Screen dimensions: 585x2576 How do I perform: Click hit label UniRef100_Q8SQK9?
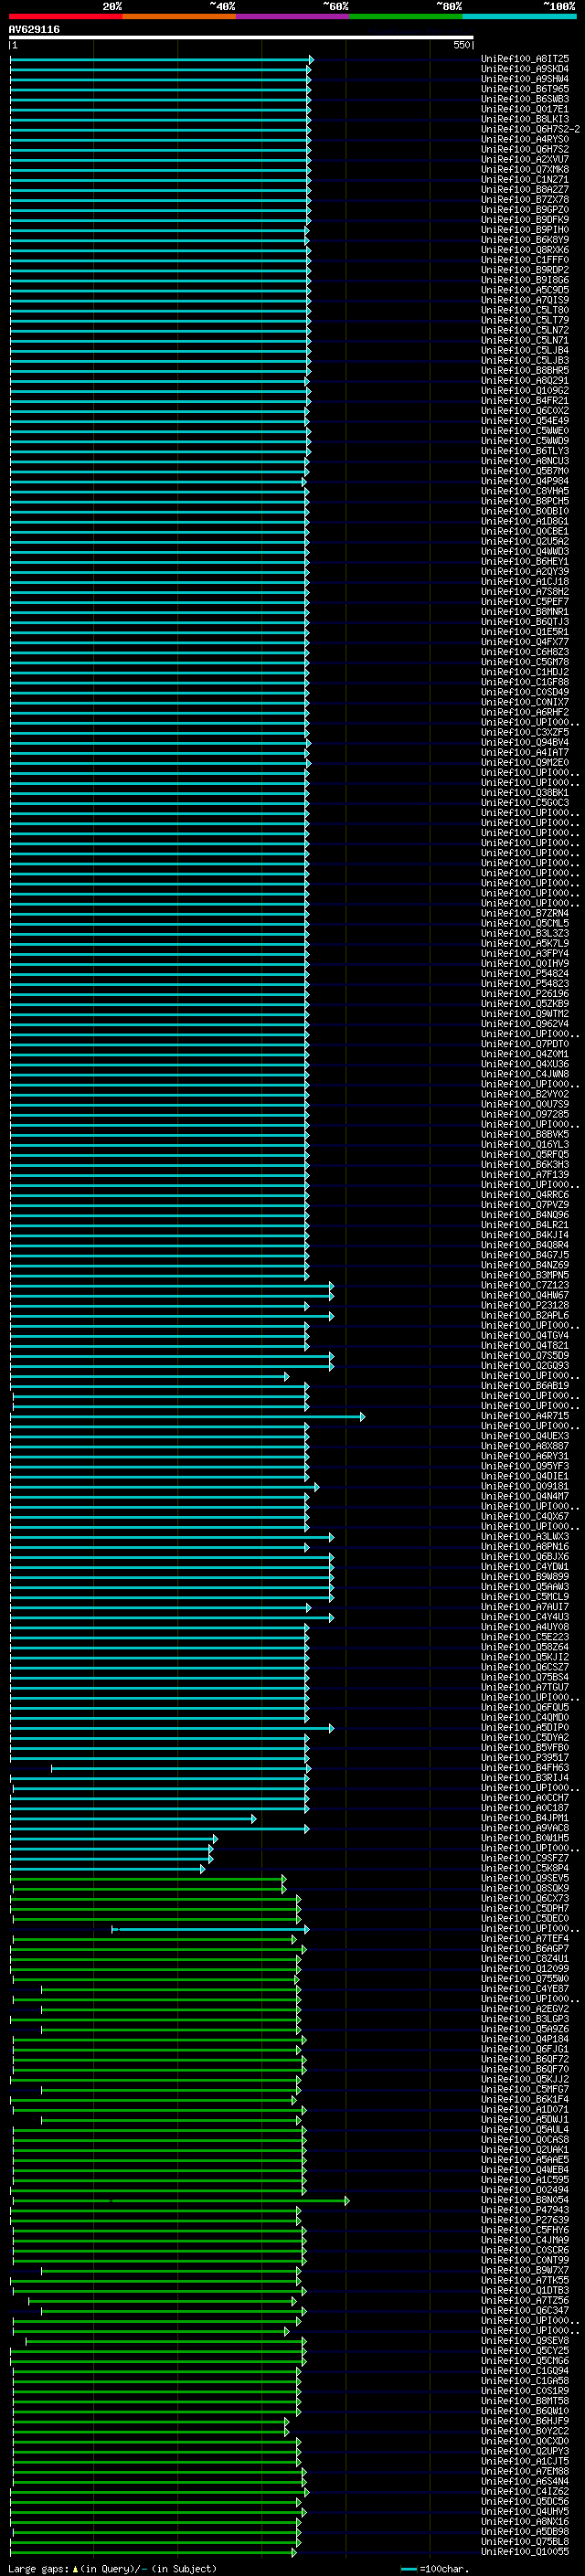525,1888
